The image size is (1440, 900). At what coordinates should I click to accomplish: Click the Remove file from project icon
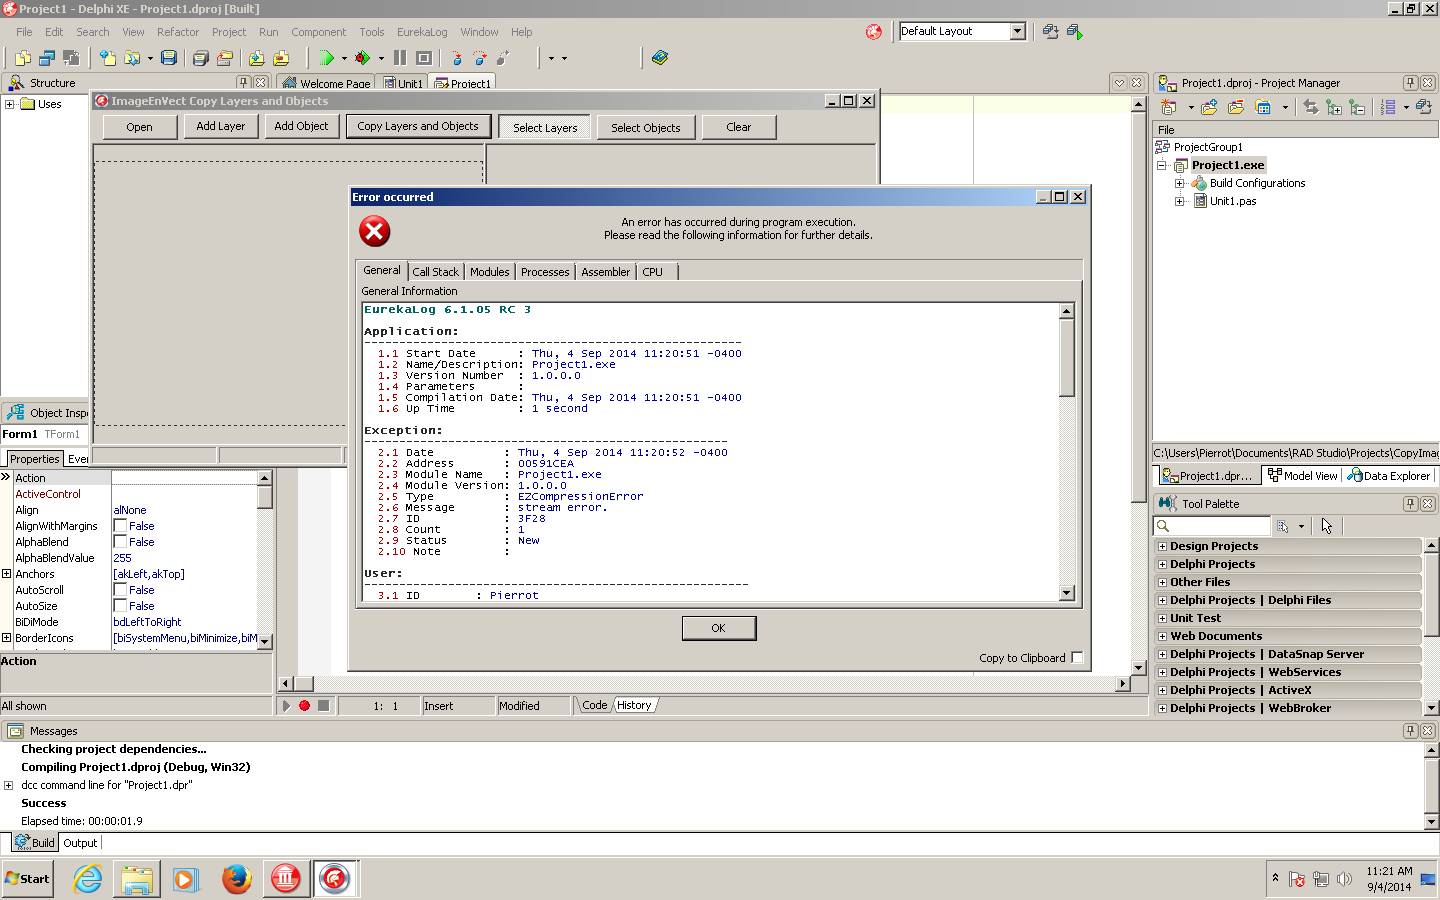coord(281,58)
